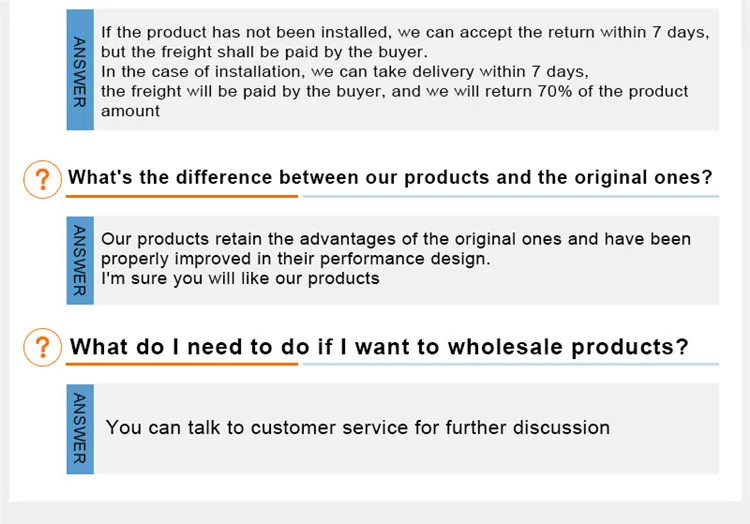Viewport: 750px width, 524px height.
Task: Click 'Our products retain the advantages' sentence
Action: (396, 239)
